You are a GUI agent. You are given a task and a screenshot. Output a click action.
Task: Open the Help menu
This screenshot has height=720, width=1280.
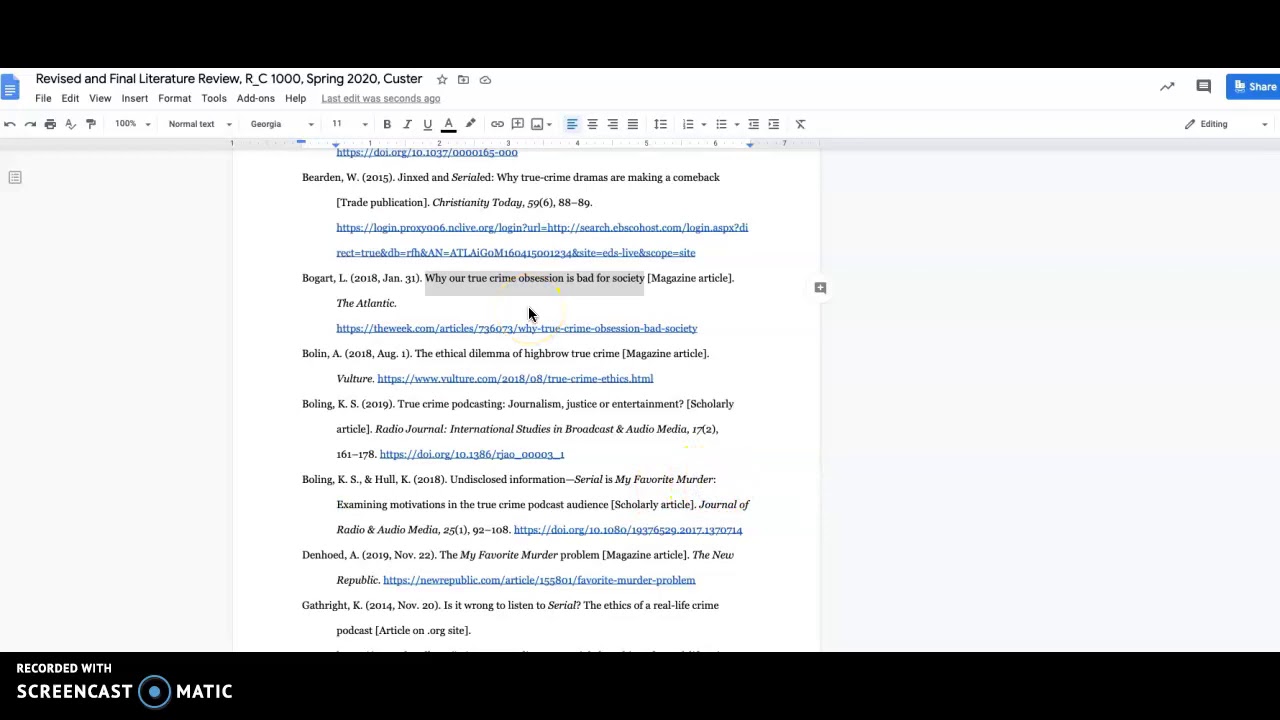[x=295, y=98]
